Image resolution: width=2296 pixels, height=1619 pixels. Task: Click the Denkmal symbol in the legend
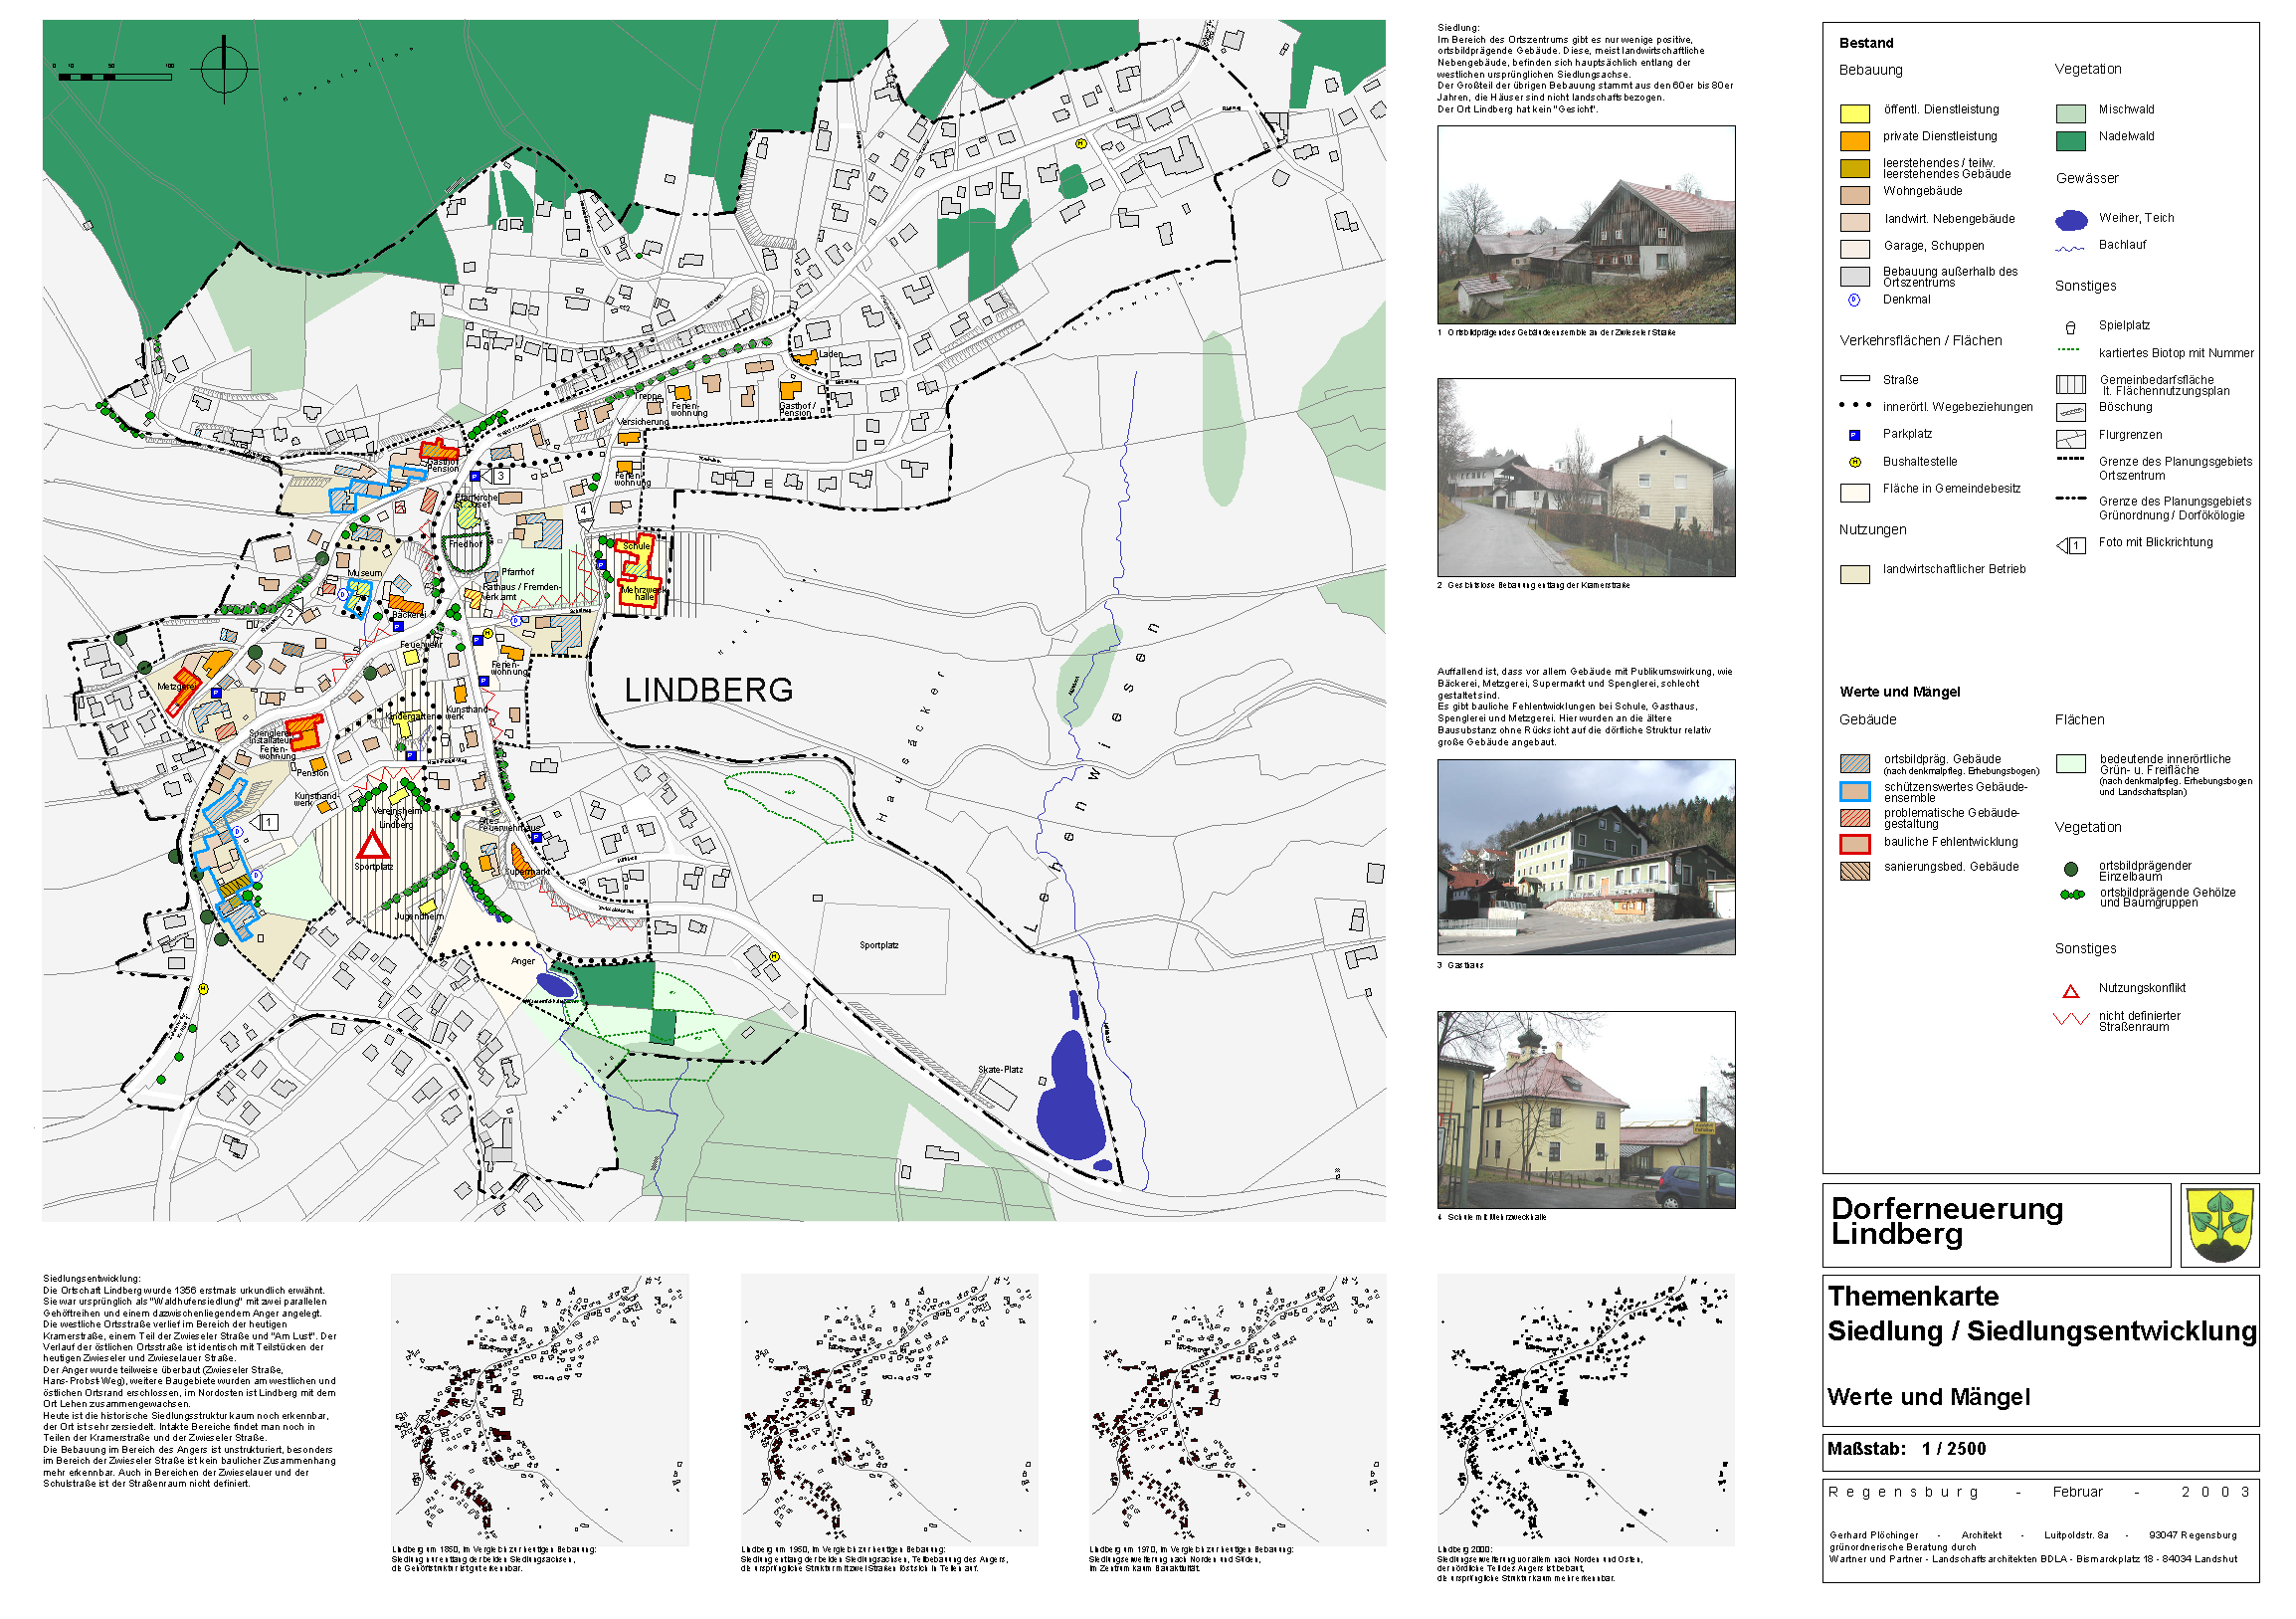tap(1854, 300)
